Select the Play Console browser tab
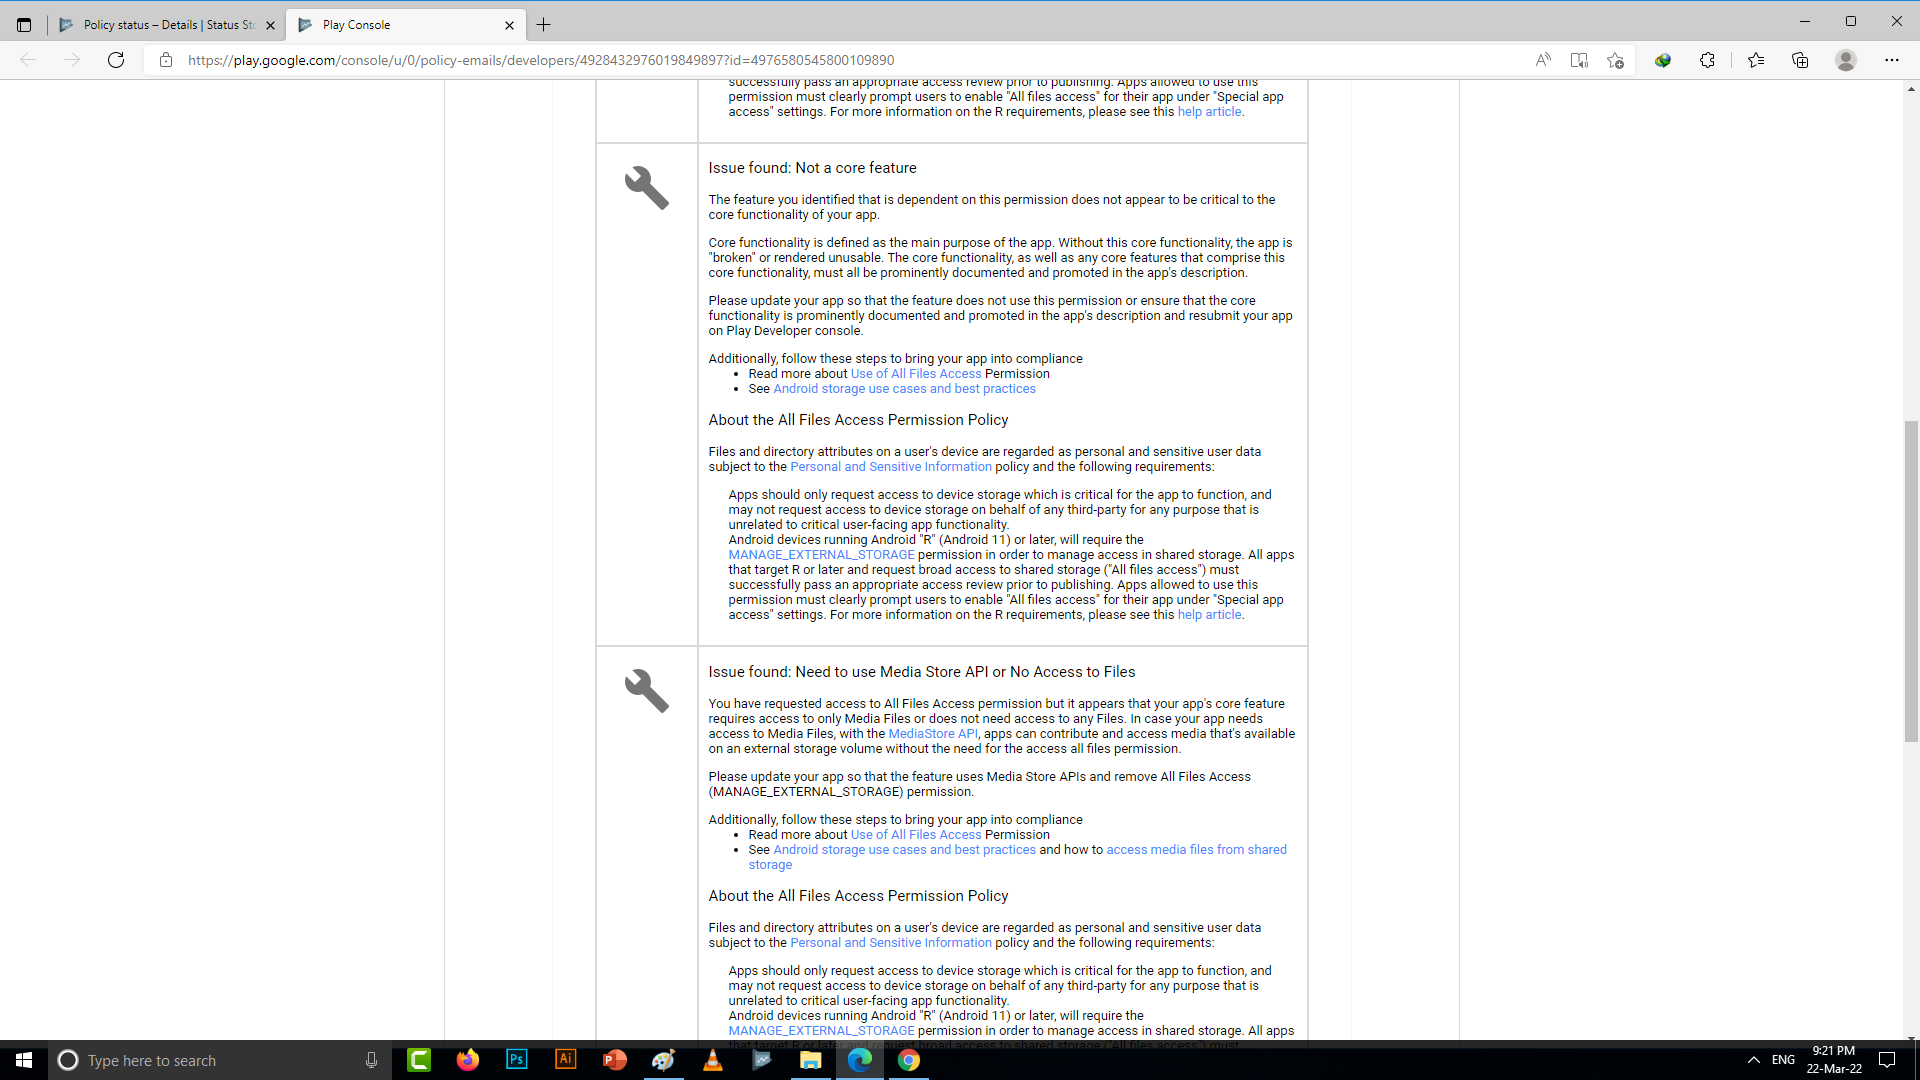1920x1080 pixels. point(405,25)
